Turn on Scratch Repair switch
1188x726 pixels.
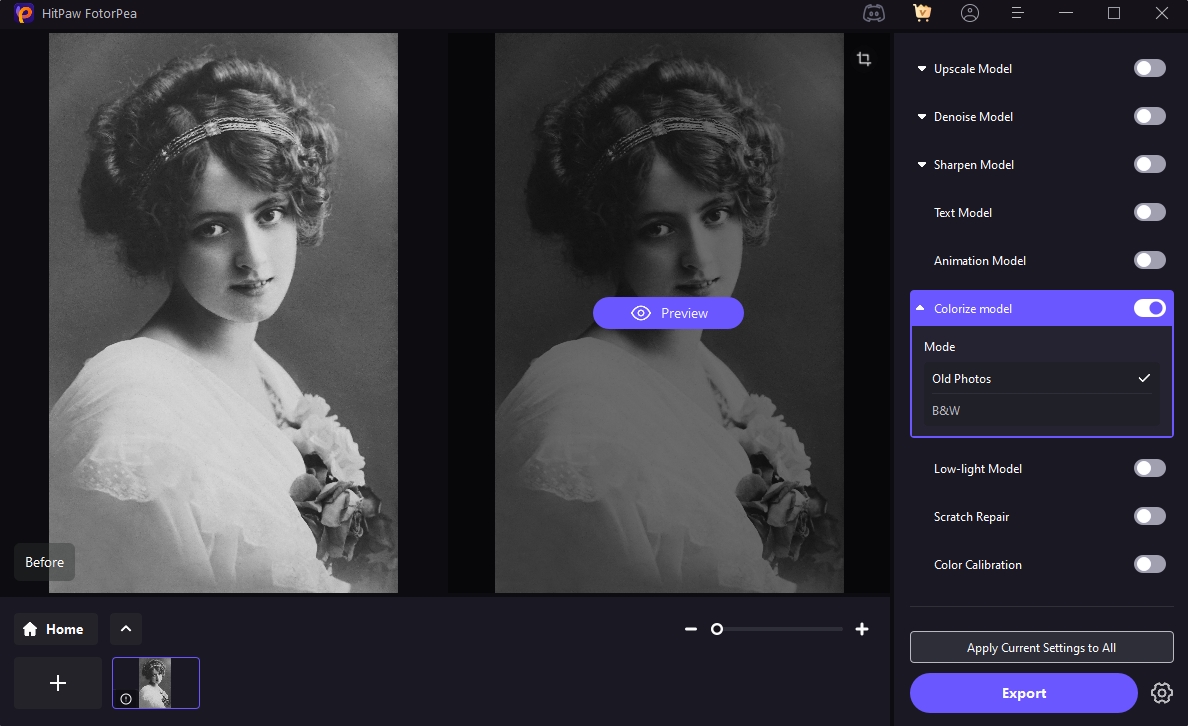(1149, 516)
